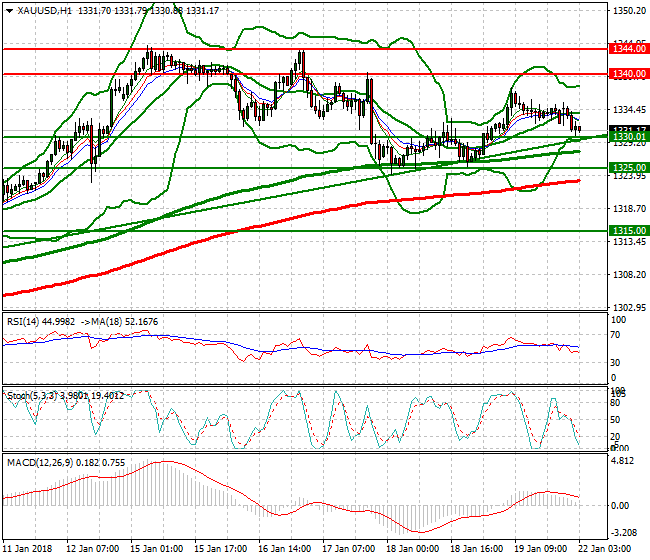Click the 1302.95 price axis value
This screenshot has height=560, width=650.
pyautogui.click(x=629, y=308)
